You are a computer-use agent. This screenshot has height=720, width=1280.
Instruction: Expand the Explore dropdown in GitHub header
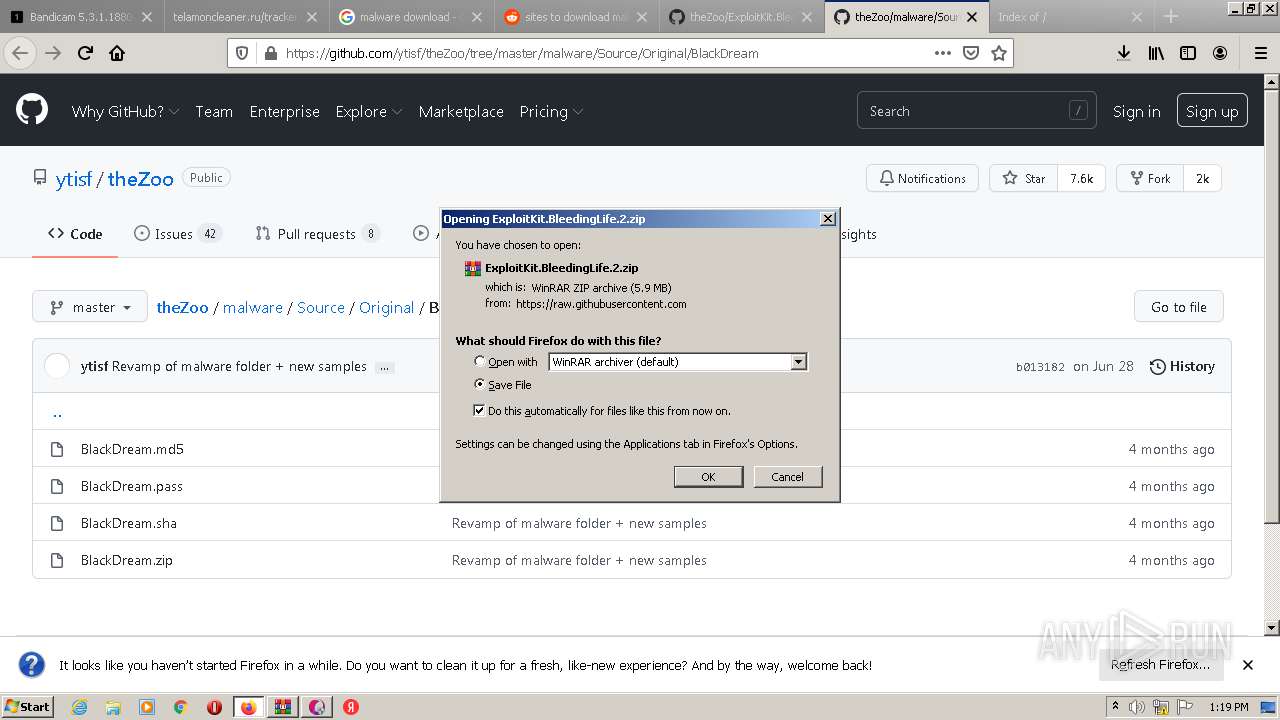click(369, 111)
